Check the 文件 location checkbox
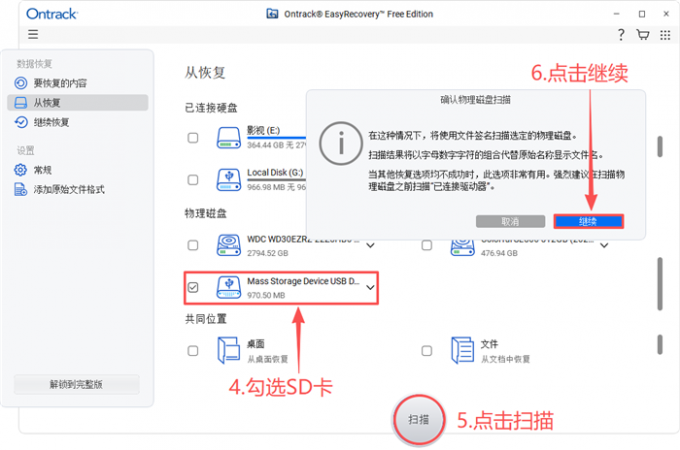This screenshot has width=680, height=450. tap(427, 351)
